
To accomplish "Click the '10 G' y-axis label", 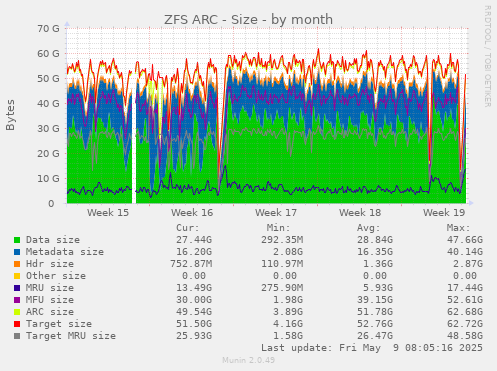I will (48, 179).
